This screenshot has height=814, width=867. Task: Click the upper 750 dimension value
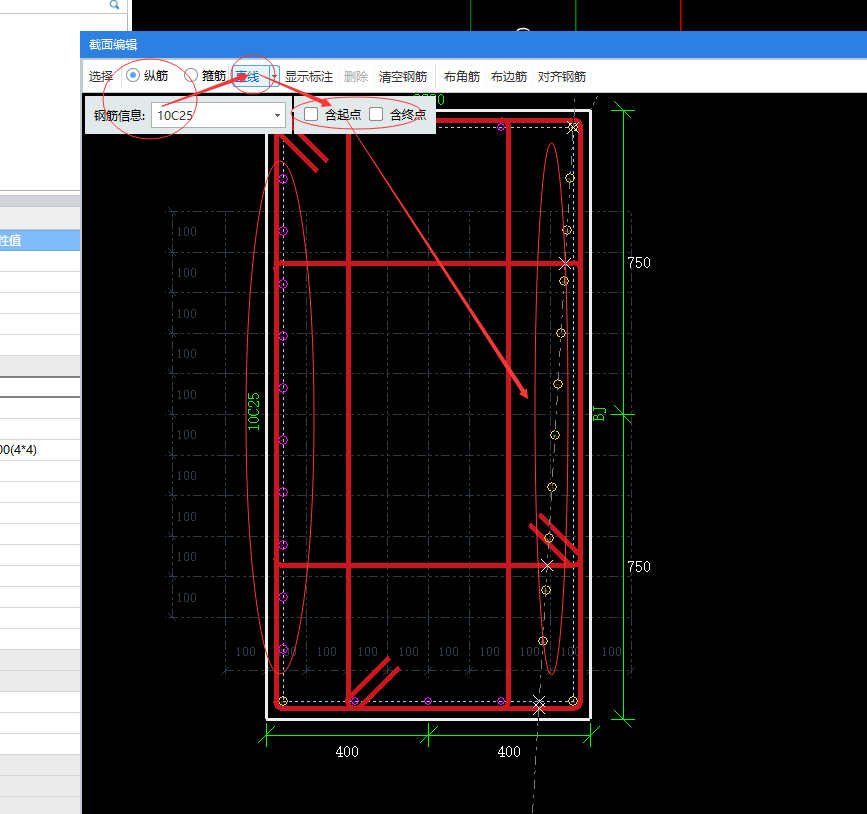[x=639, y=263]
